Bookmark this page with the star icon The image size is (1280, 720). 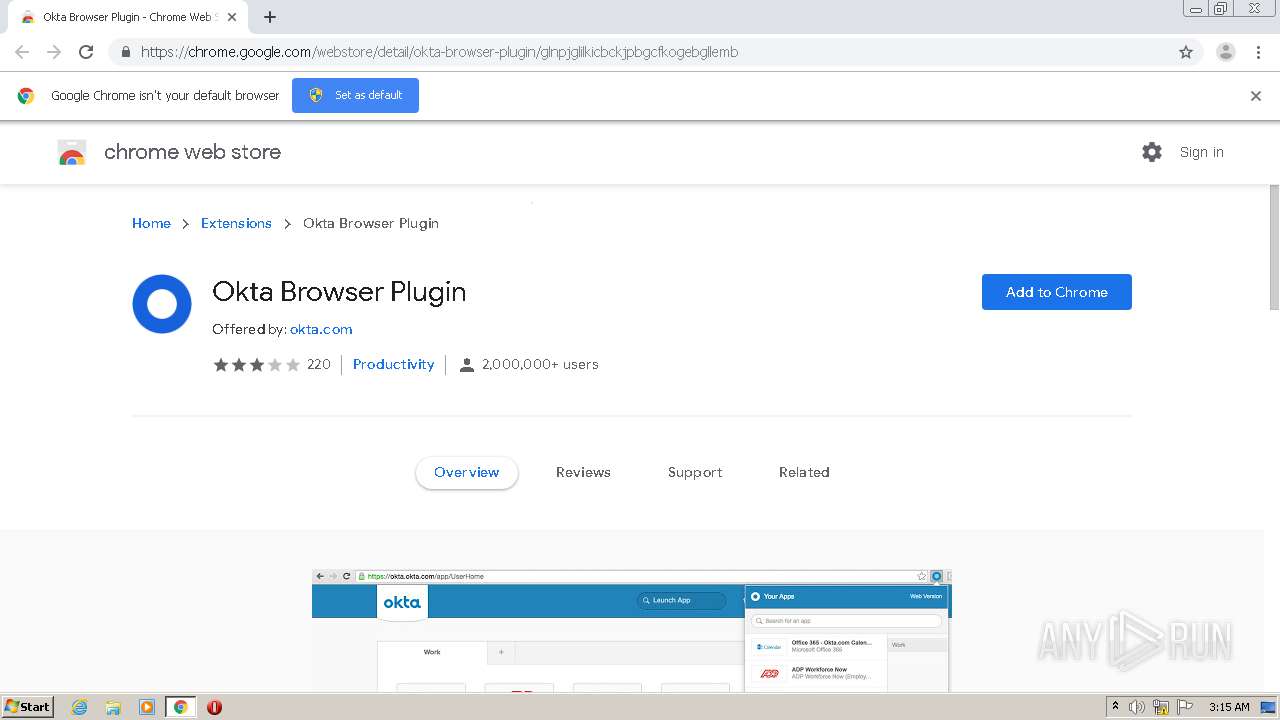click(1186, 52)
